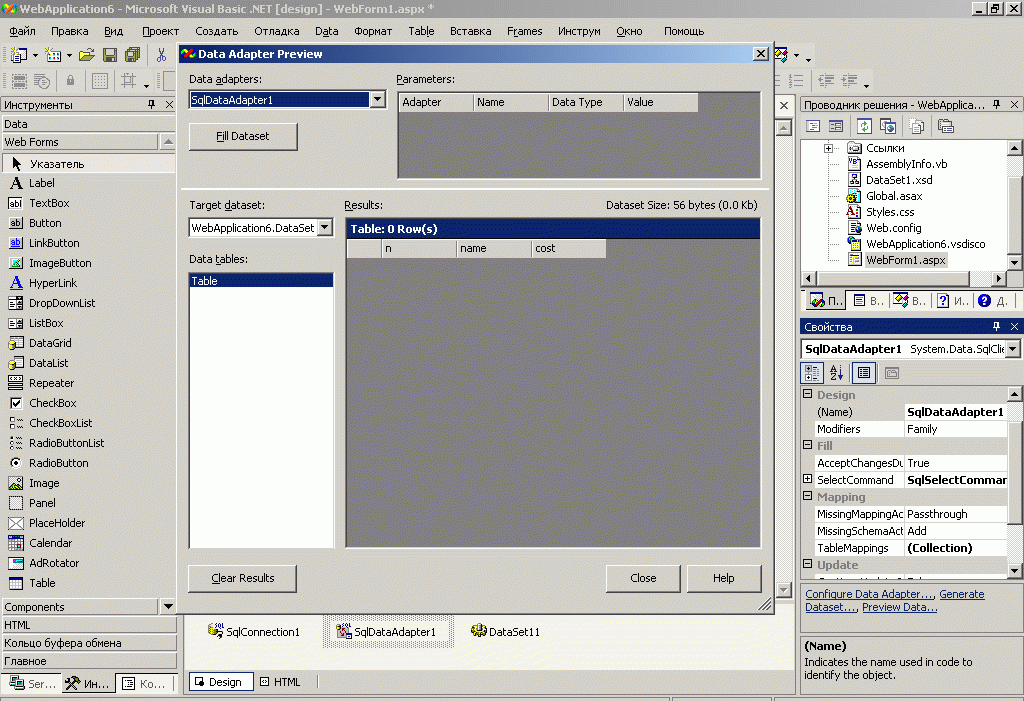Click the Open file folder toolbar icon
This screenshot has height=701, width=1024.
tap(87, 56)
